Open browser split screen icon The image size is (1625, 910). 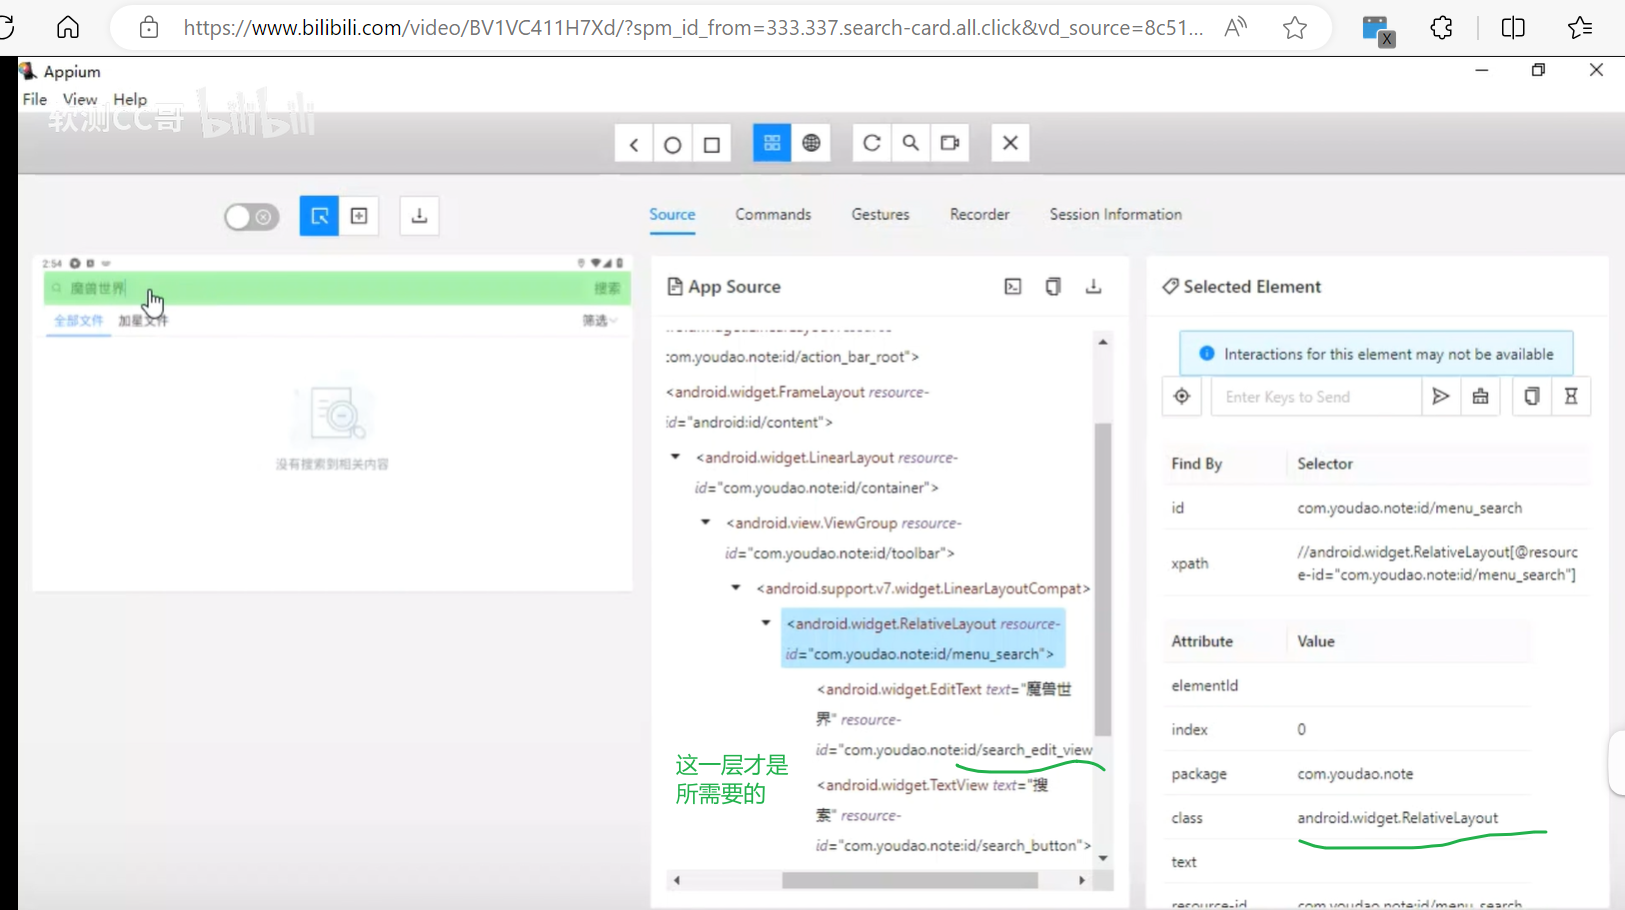click(1513, 28)
